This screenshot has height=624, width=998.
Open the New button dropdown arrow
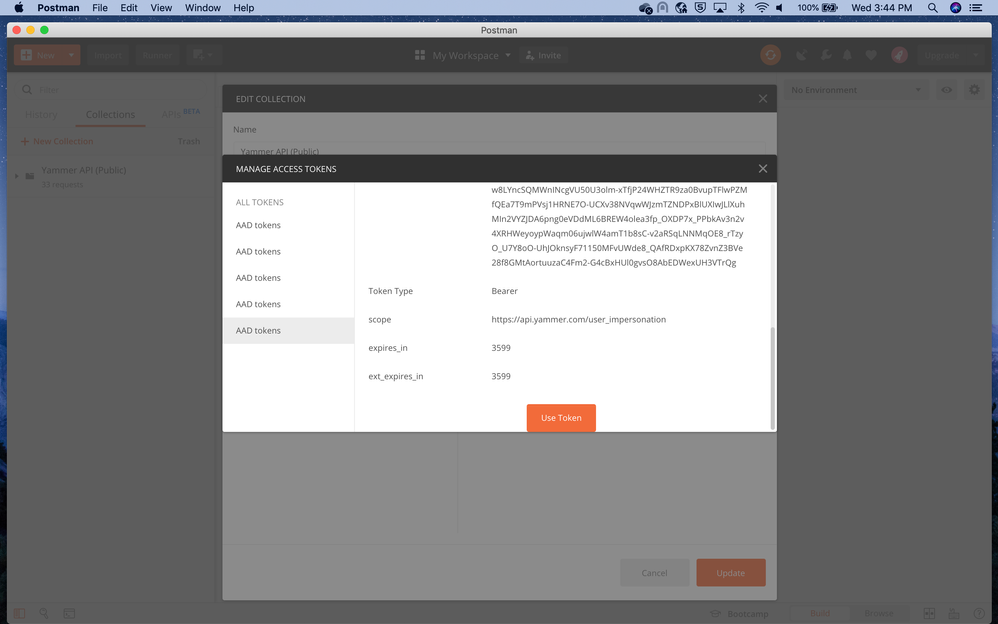point(71,55)
